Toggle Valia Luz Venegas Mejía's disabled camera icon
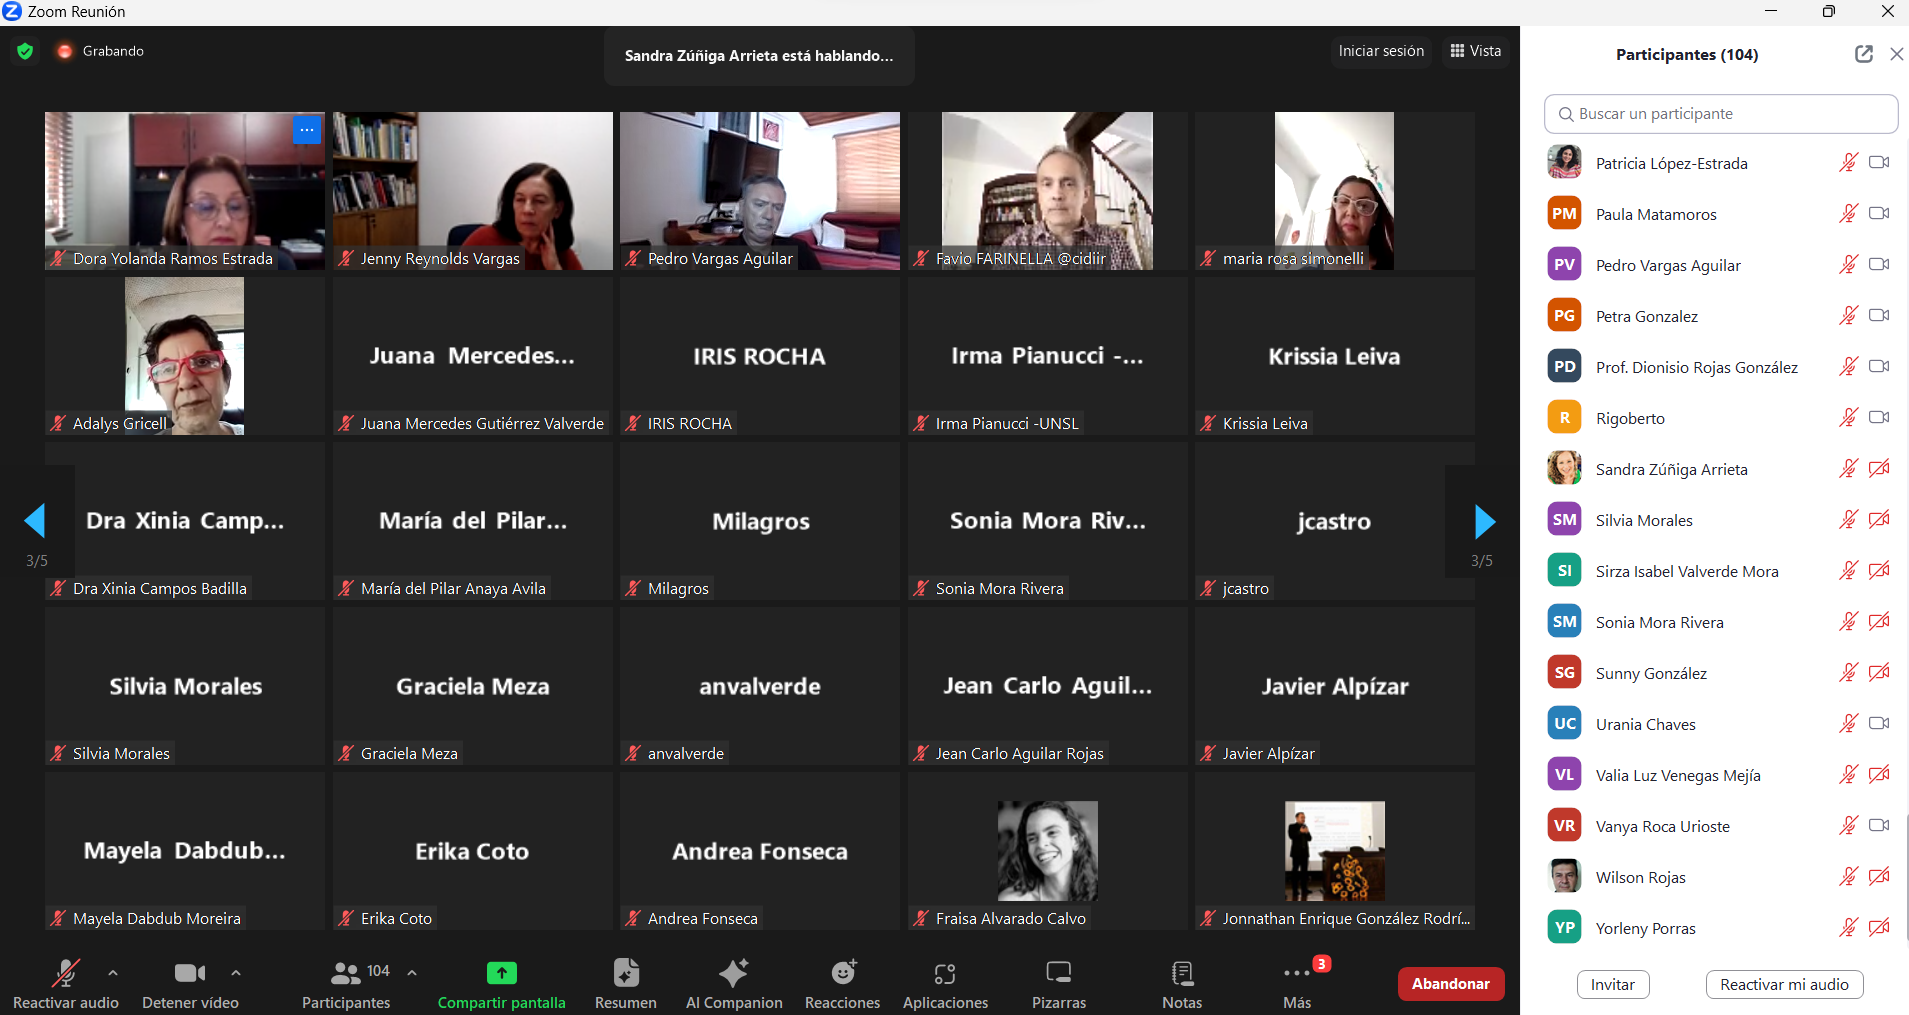 [1880, 774]
